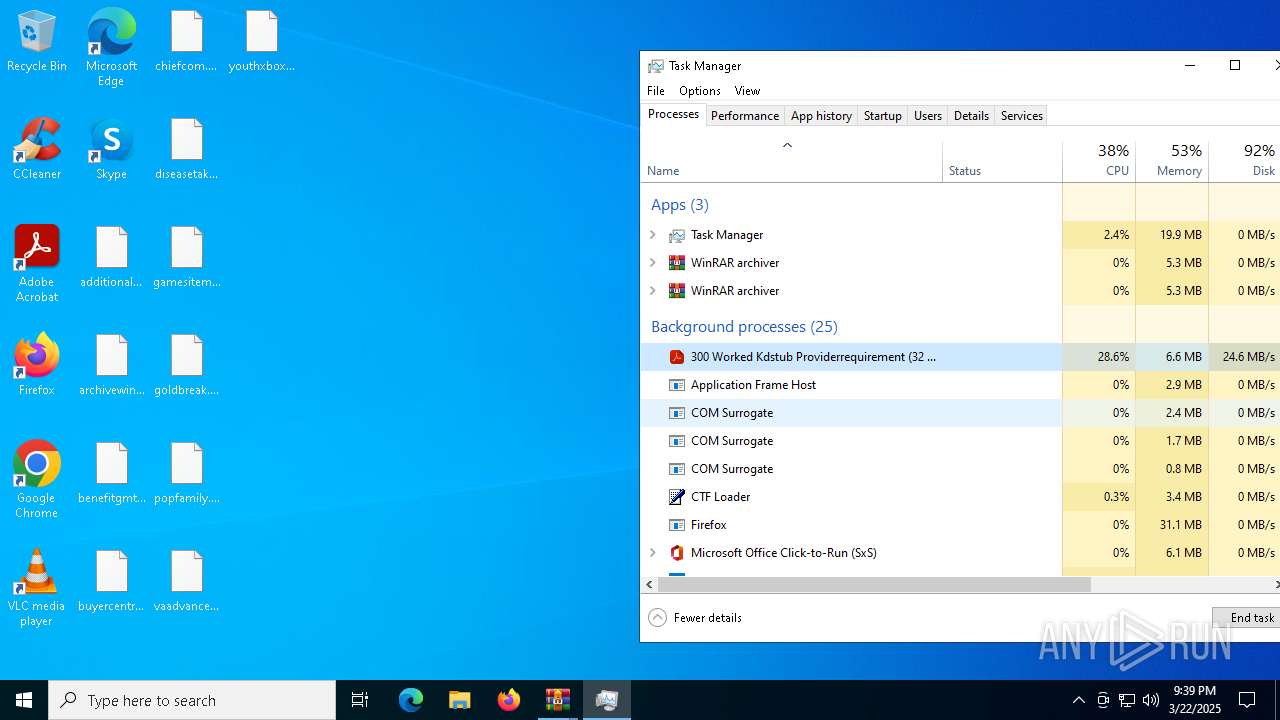Switch to the Details tab

pos(971,116)
